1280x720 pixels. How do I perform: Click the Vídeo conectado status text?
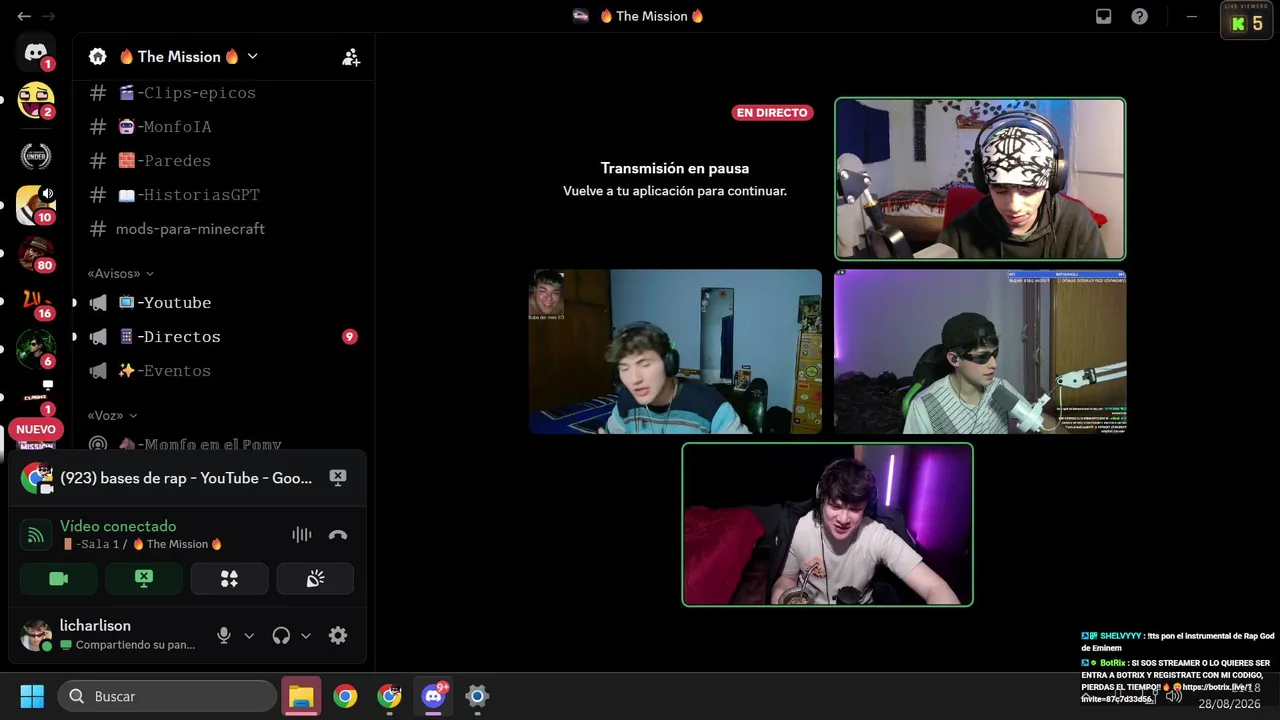click(x=118, y=526)
